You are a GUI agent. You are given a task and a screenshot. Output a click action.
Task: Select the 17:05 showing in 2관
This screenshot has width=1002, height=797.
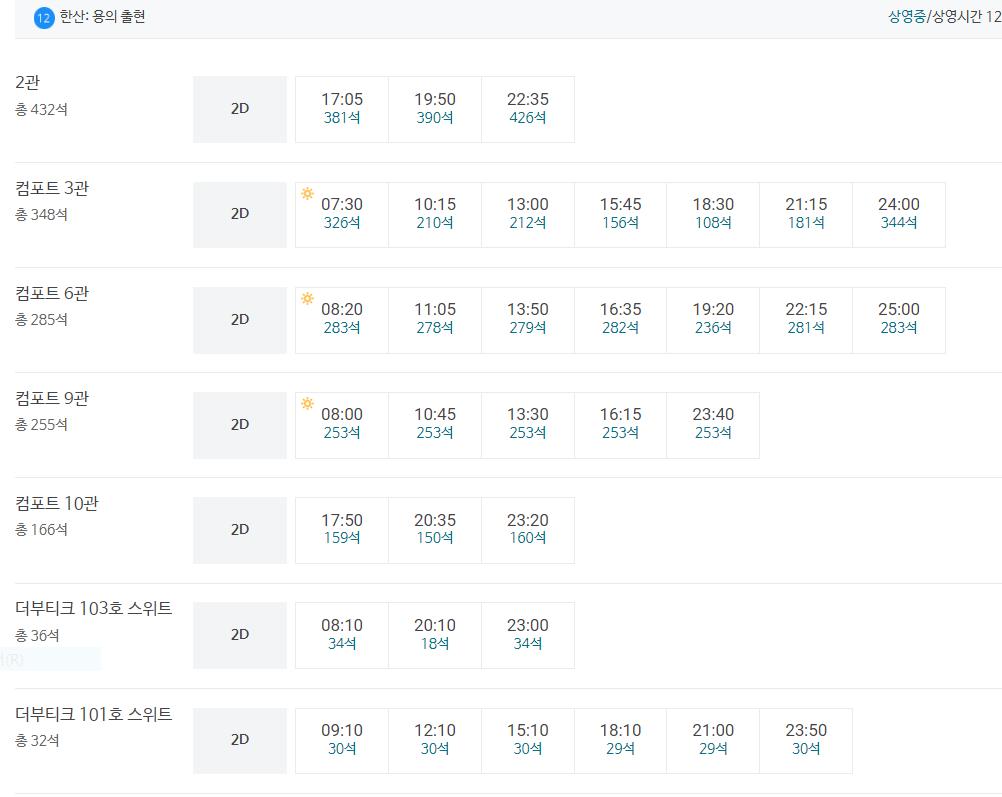pos(342,109)
